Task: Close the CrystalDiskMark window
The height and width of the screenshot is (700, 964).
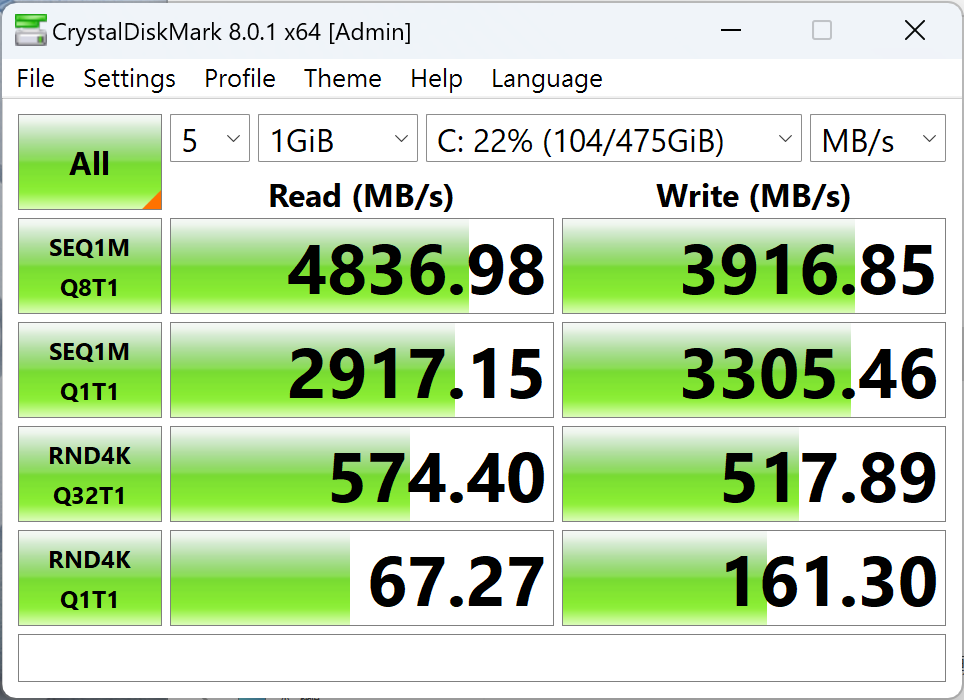Action: pyautogui.click(x=915, y=30)
